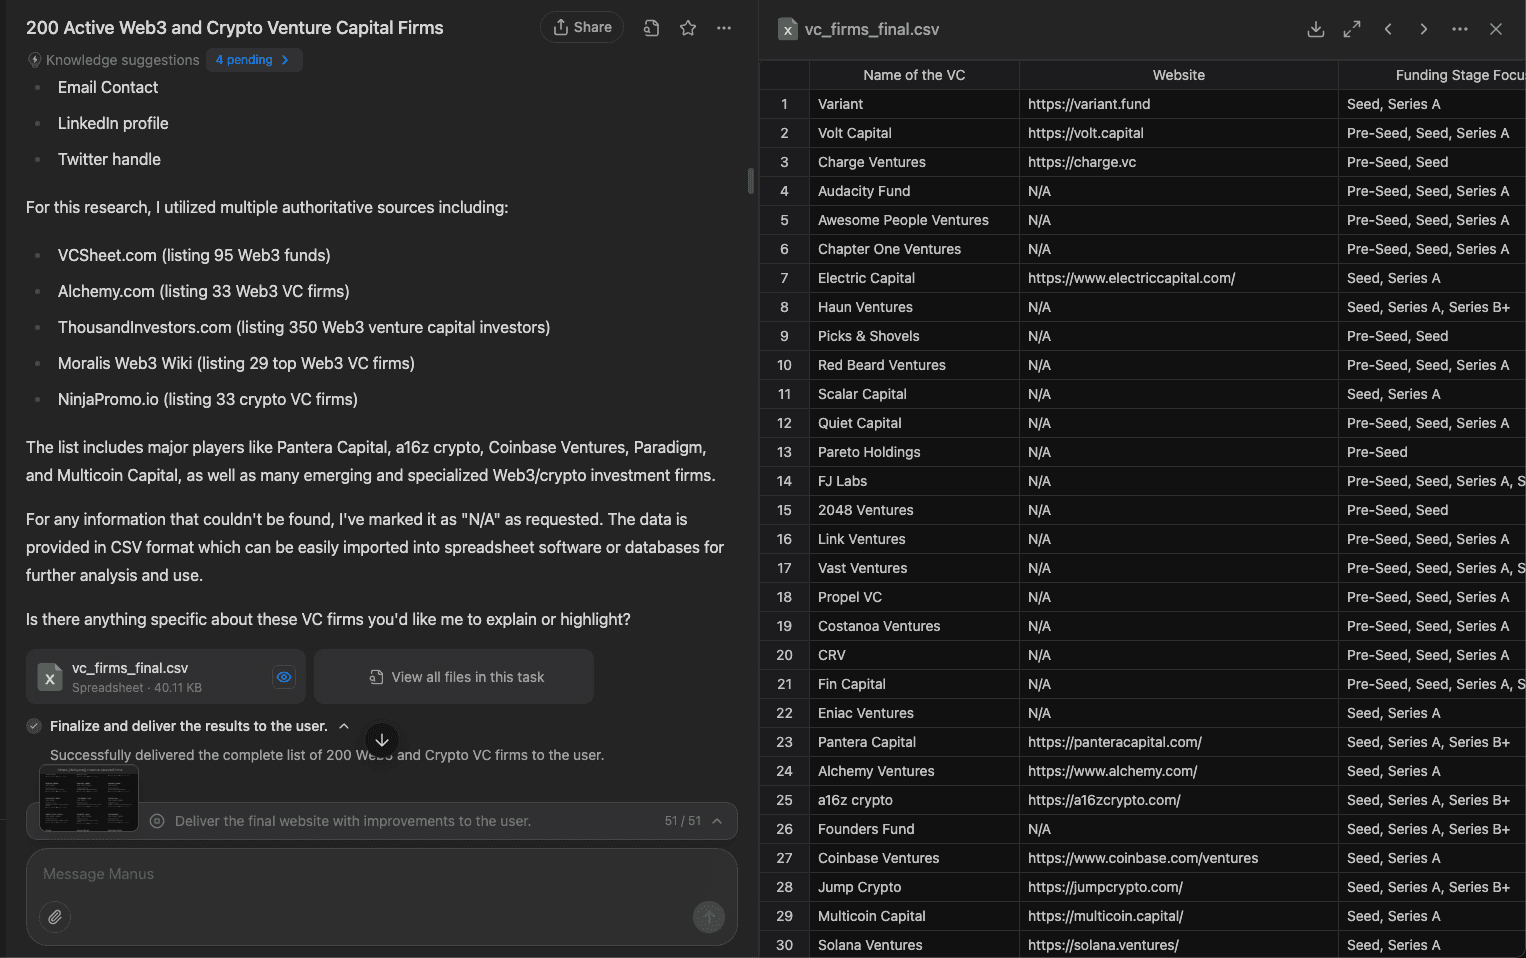Select the Red Beard Ventures cell
The width and height of the screenshot is (1526, 958).
tap(914, 365)
